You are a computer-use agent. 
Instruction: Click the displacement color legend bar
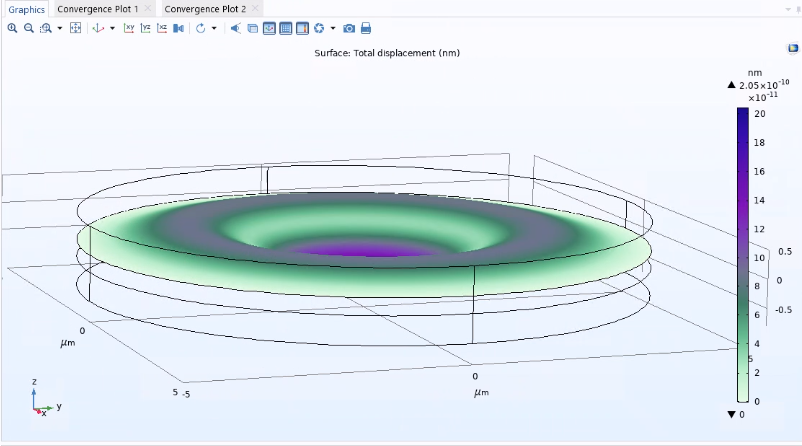point(743,255)
